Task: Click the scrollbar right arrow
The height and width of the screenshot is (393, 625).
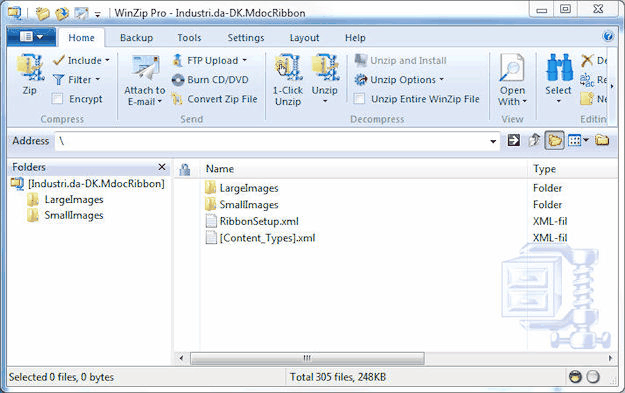Action: pyautogui.click(x=610, y=358)
